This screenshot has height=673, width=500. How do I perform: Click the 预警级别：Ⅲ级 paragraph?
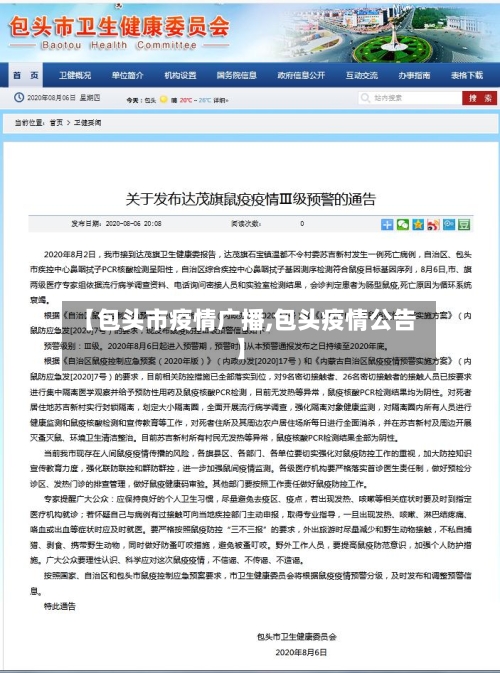pyautogui.click(x=216, y=346)
